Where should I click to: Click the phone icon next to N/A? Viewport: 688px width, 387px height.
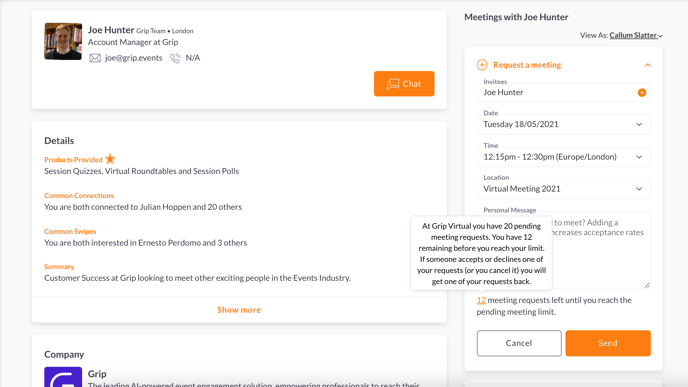[175, 58]
